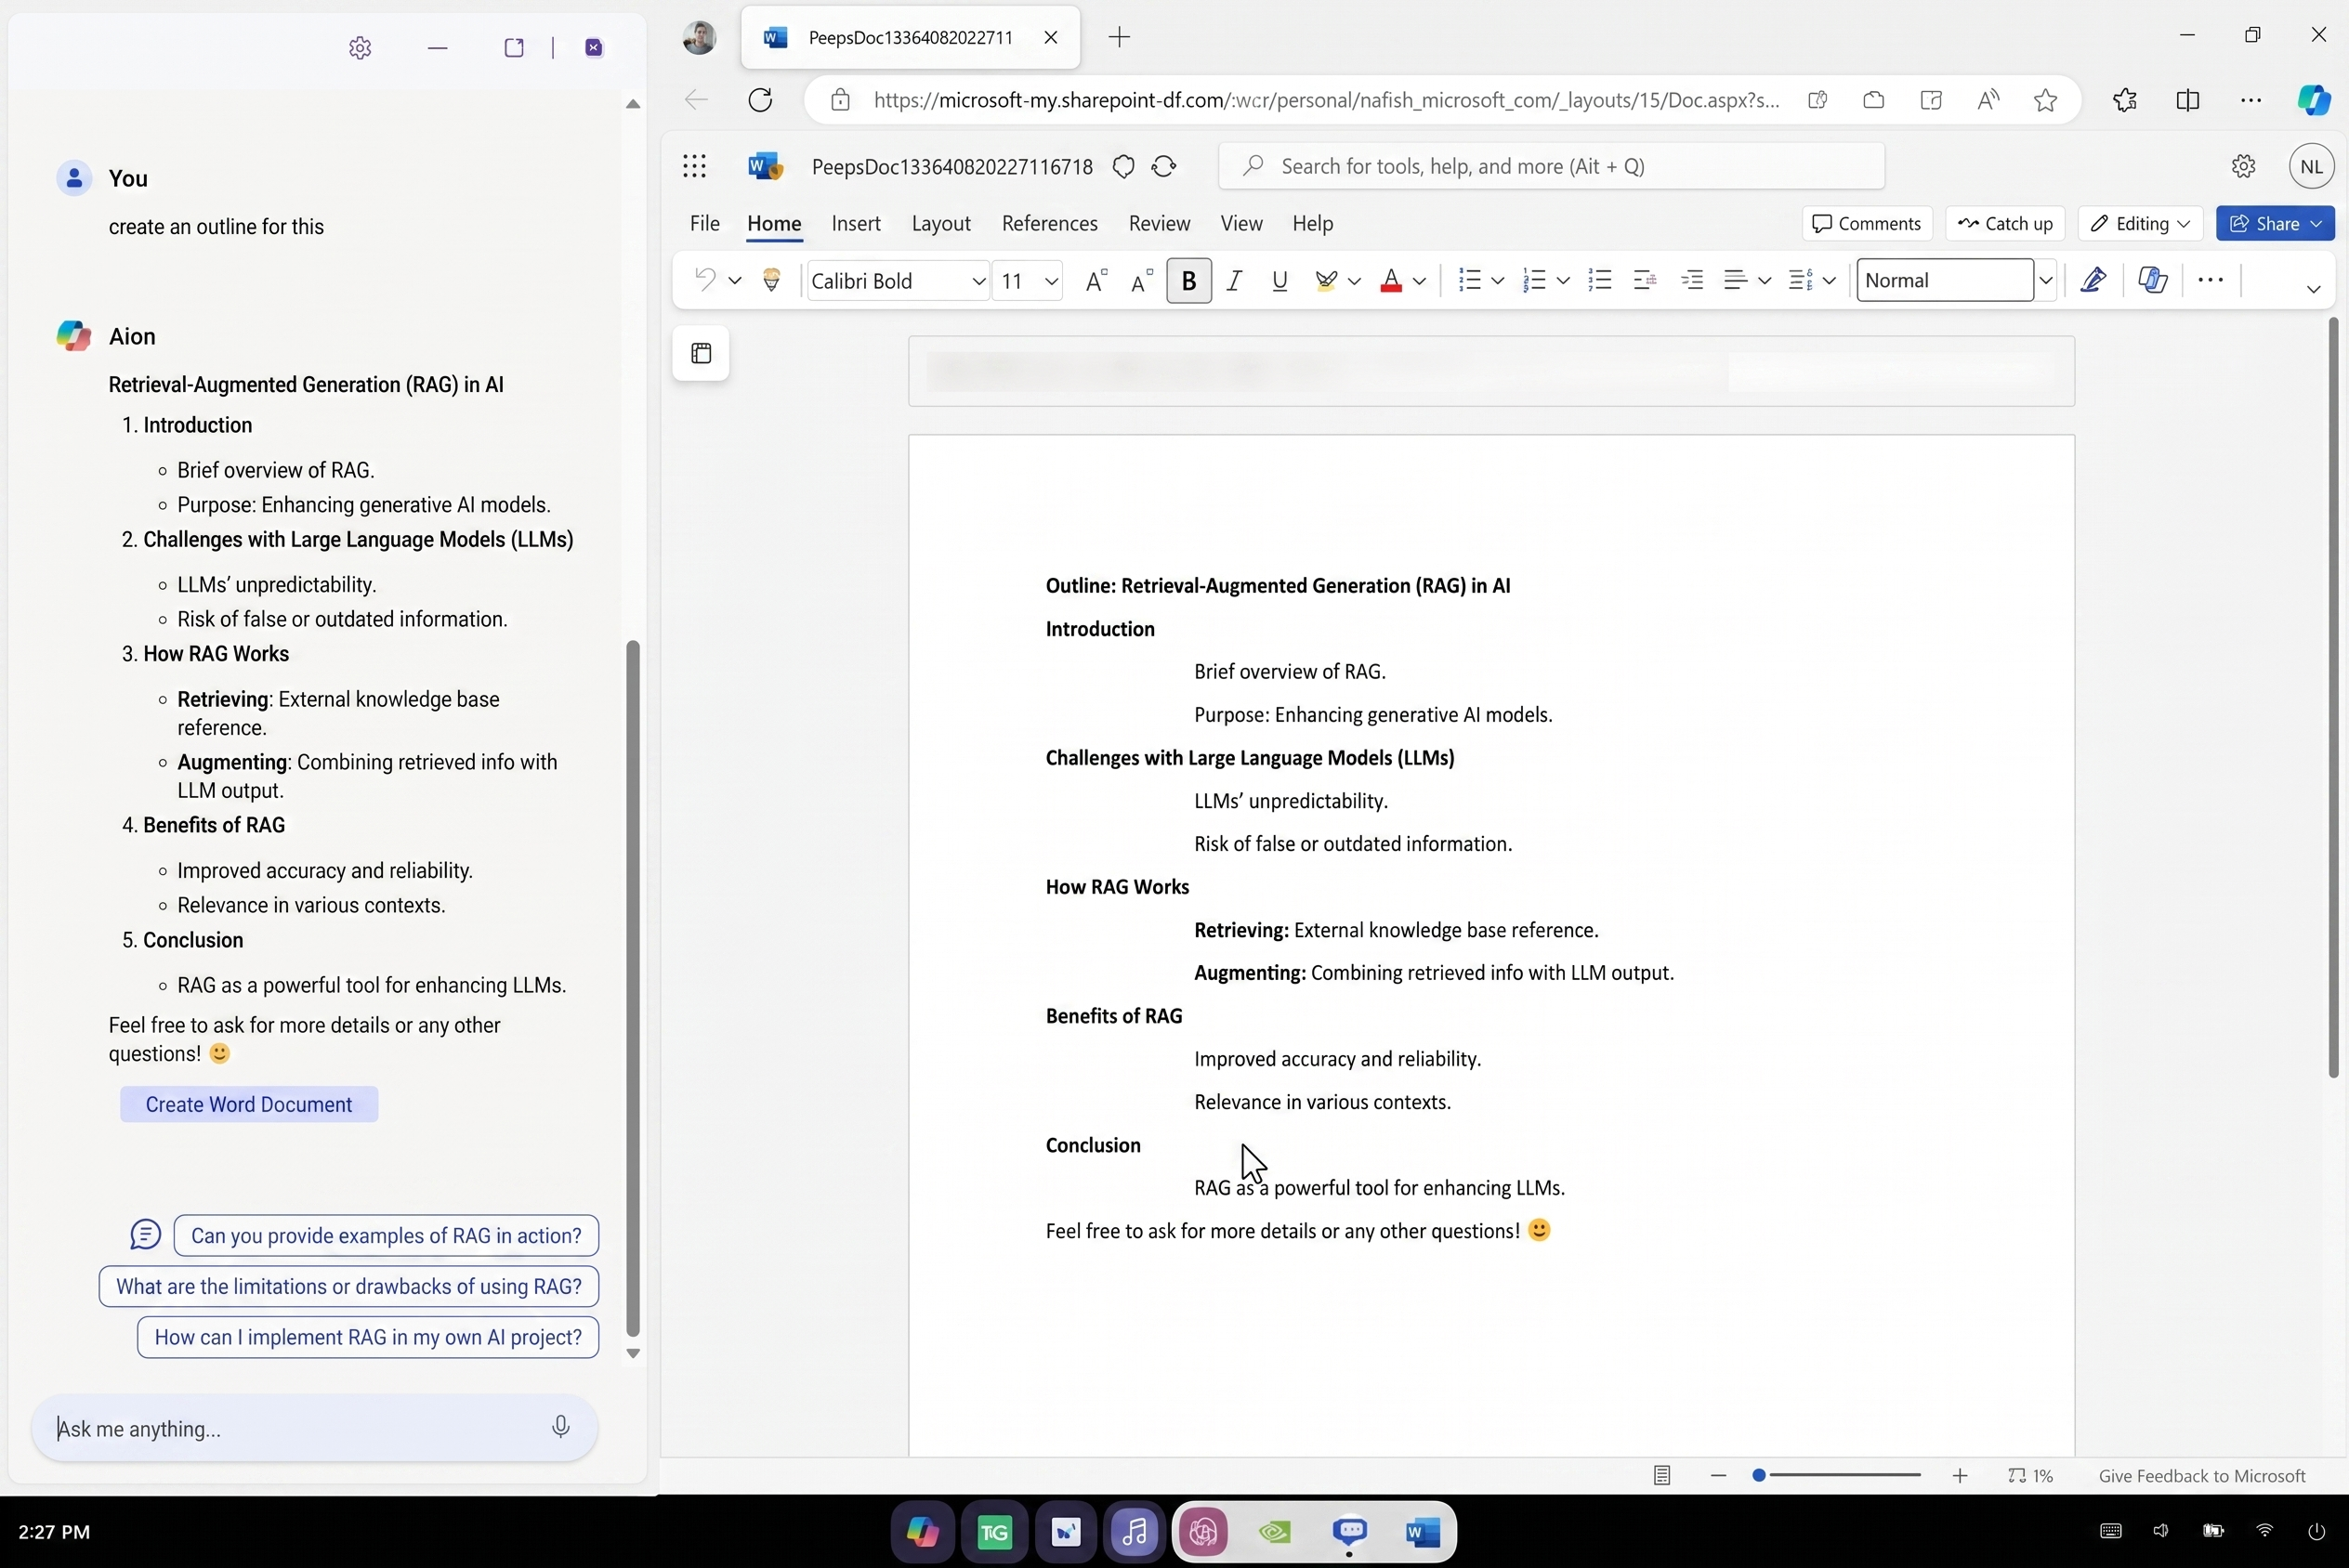2349x1568 pixels.
Task: Switch to the Layout tab
Action: click(941, 223)
